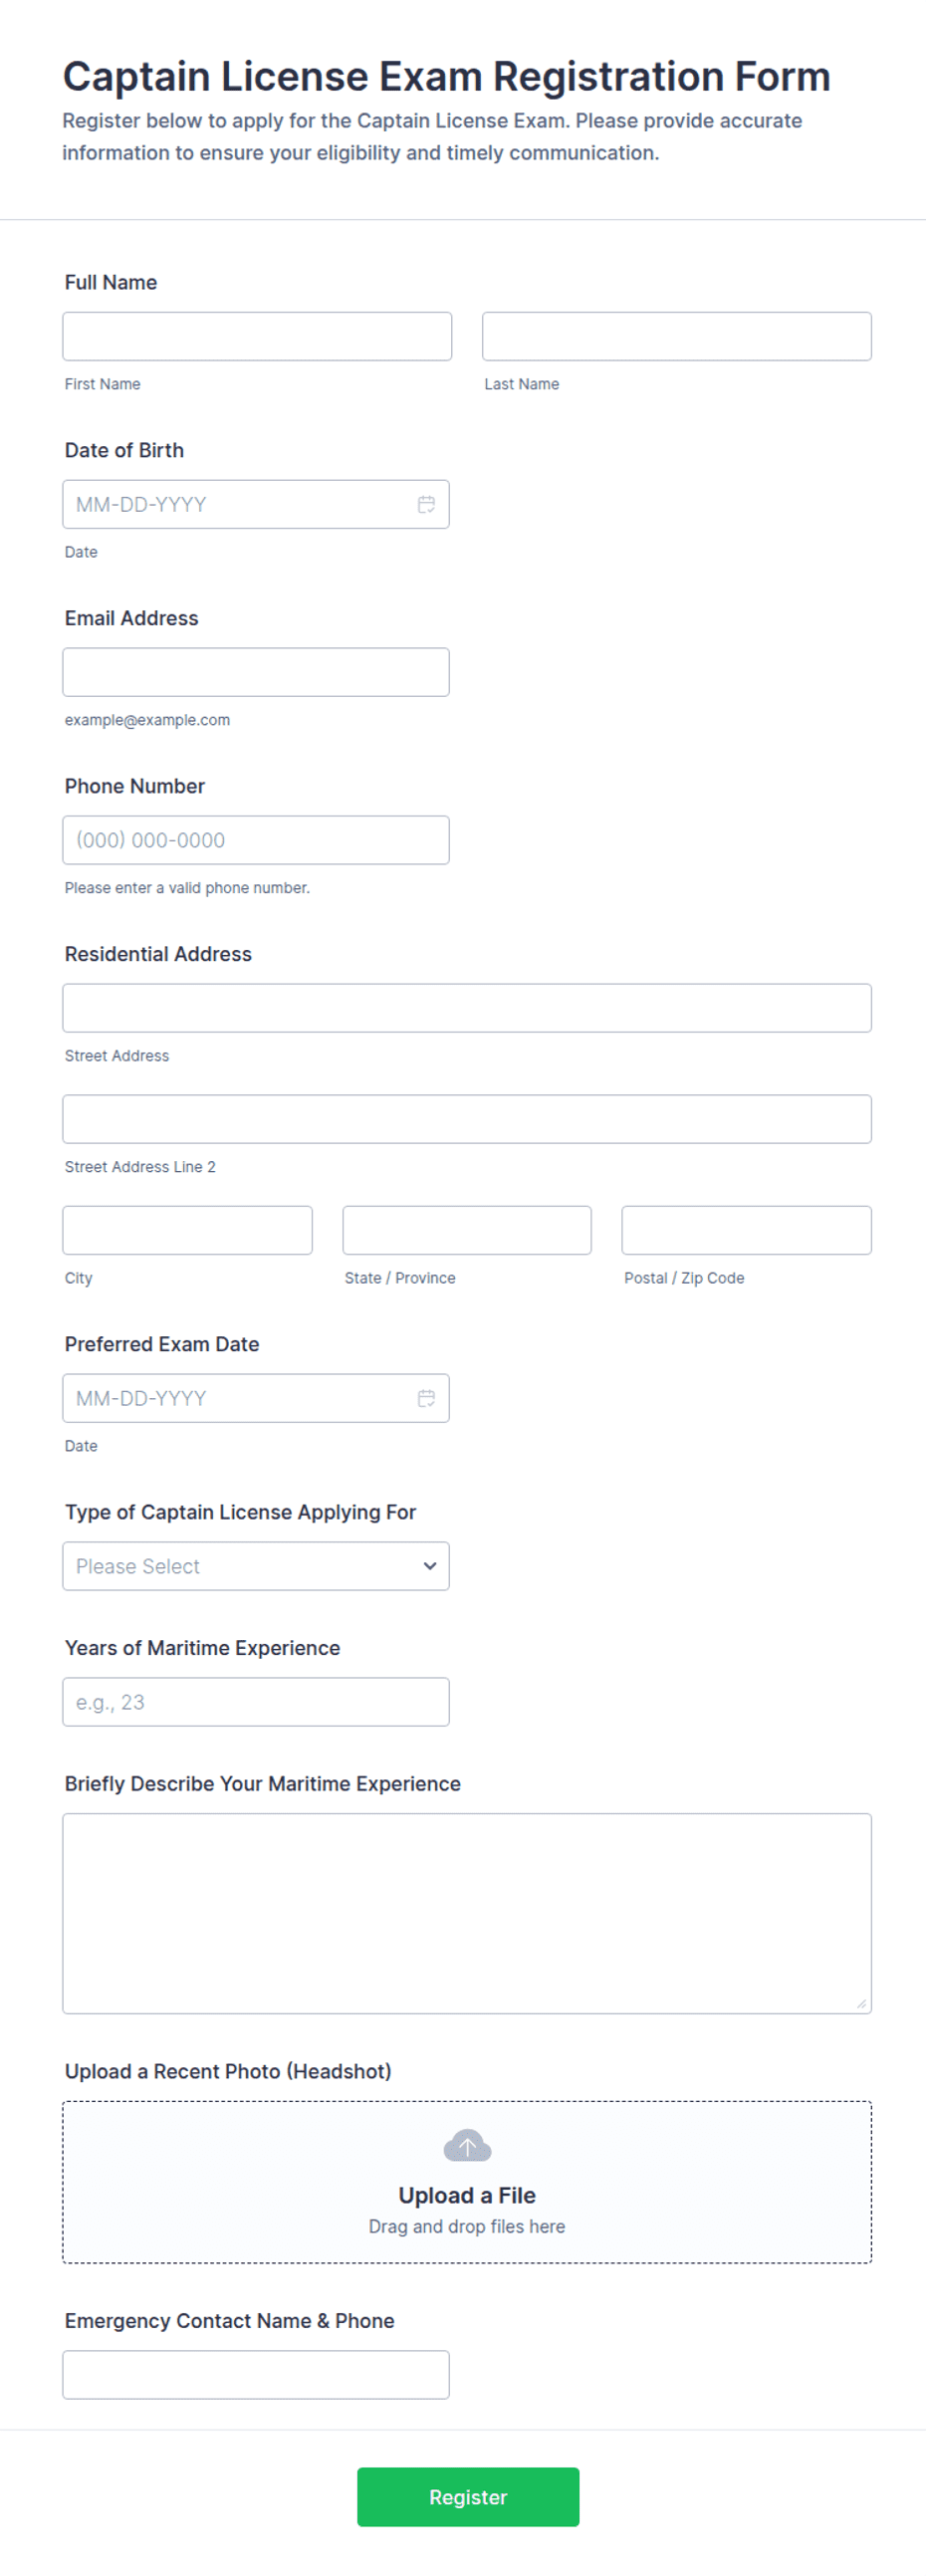Image resolution: width=926 pixels, height=2576 pixels.
Task: Click into the Email Address field
Action: pyautogui.click(x=256, y=672)
